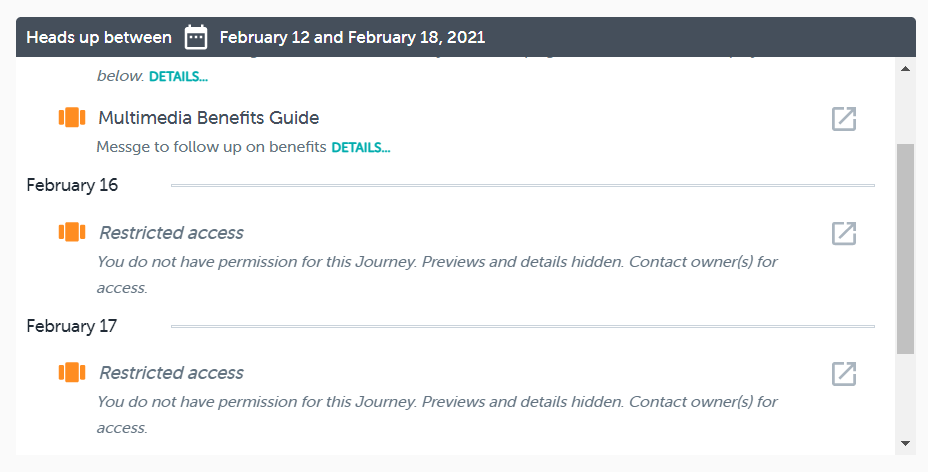928x472 pixels.
Task: Open DETAILS for the benefits follow-up message
Action: click(x=360, y=147)
